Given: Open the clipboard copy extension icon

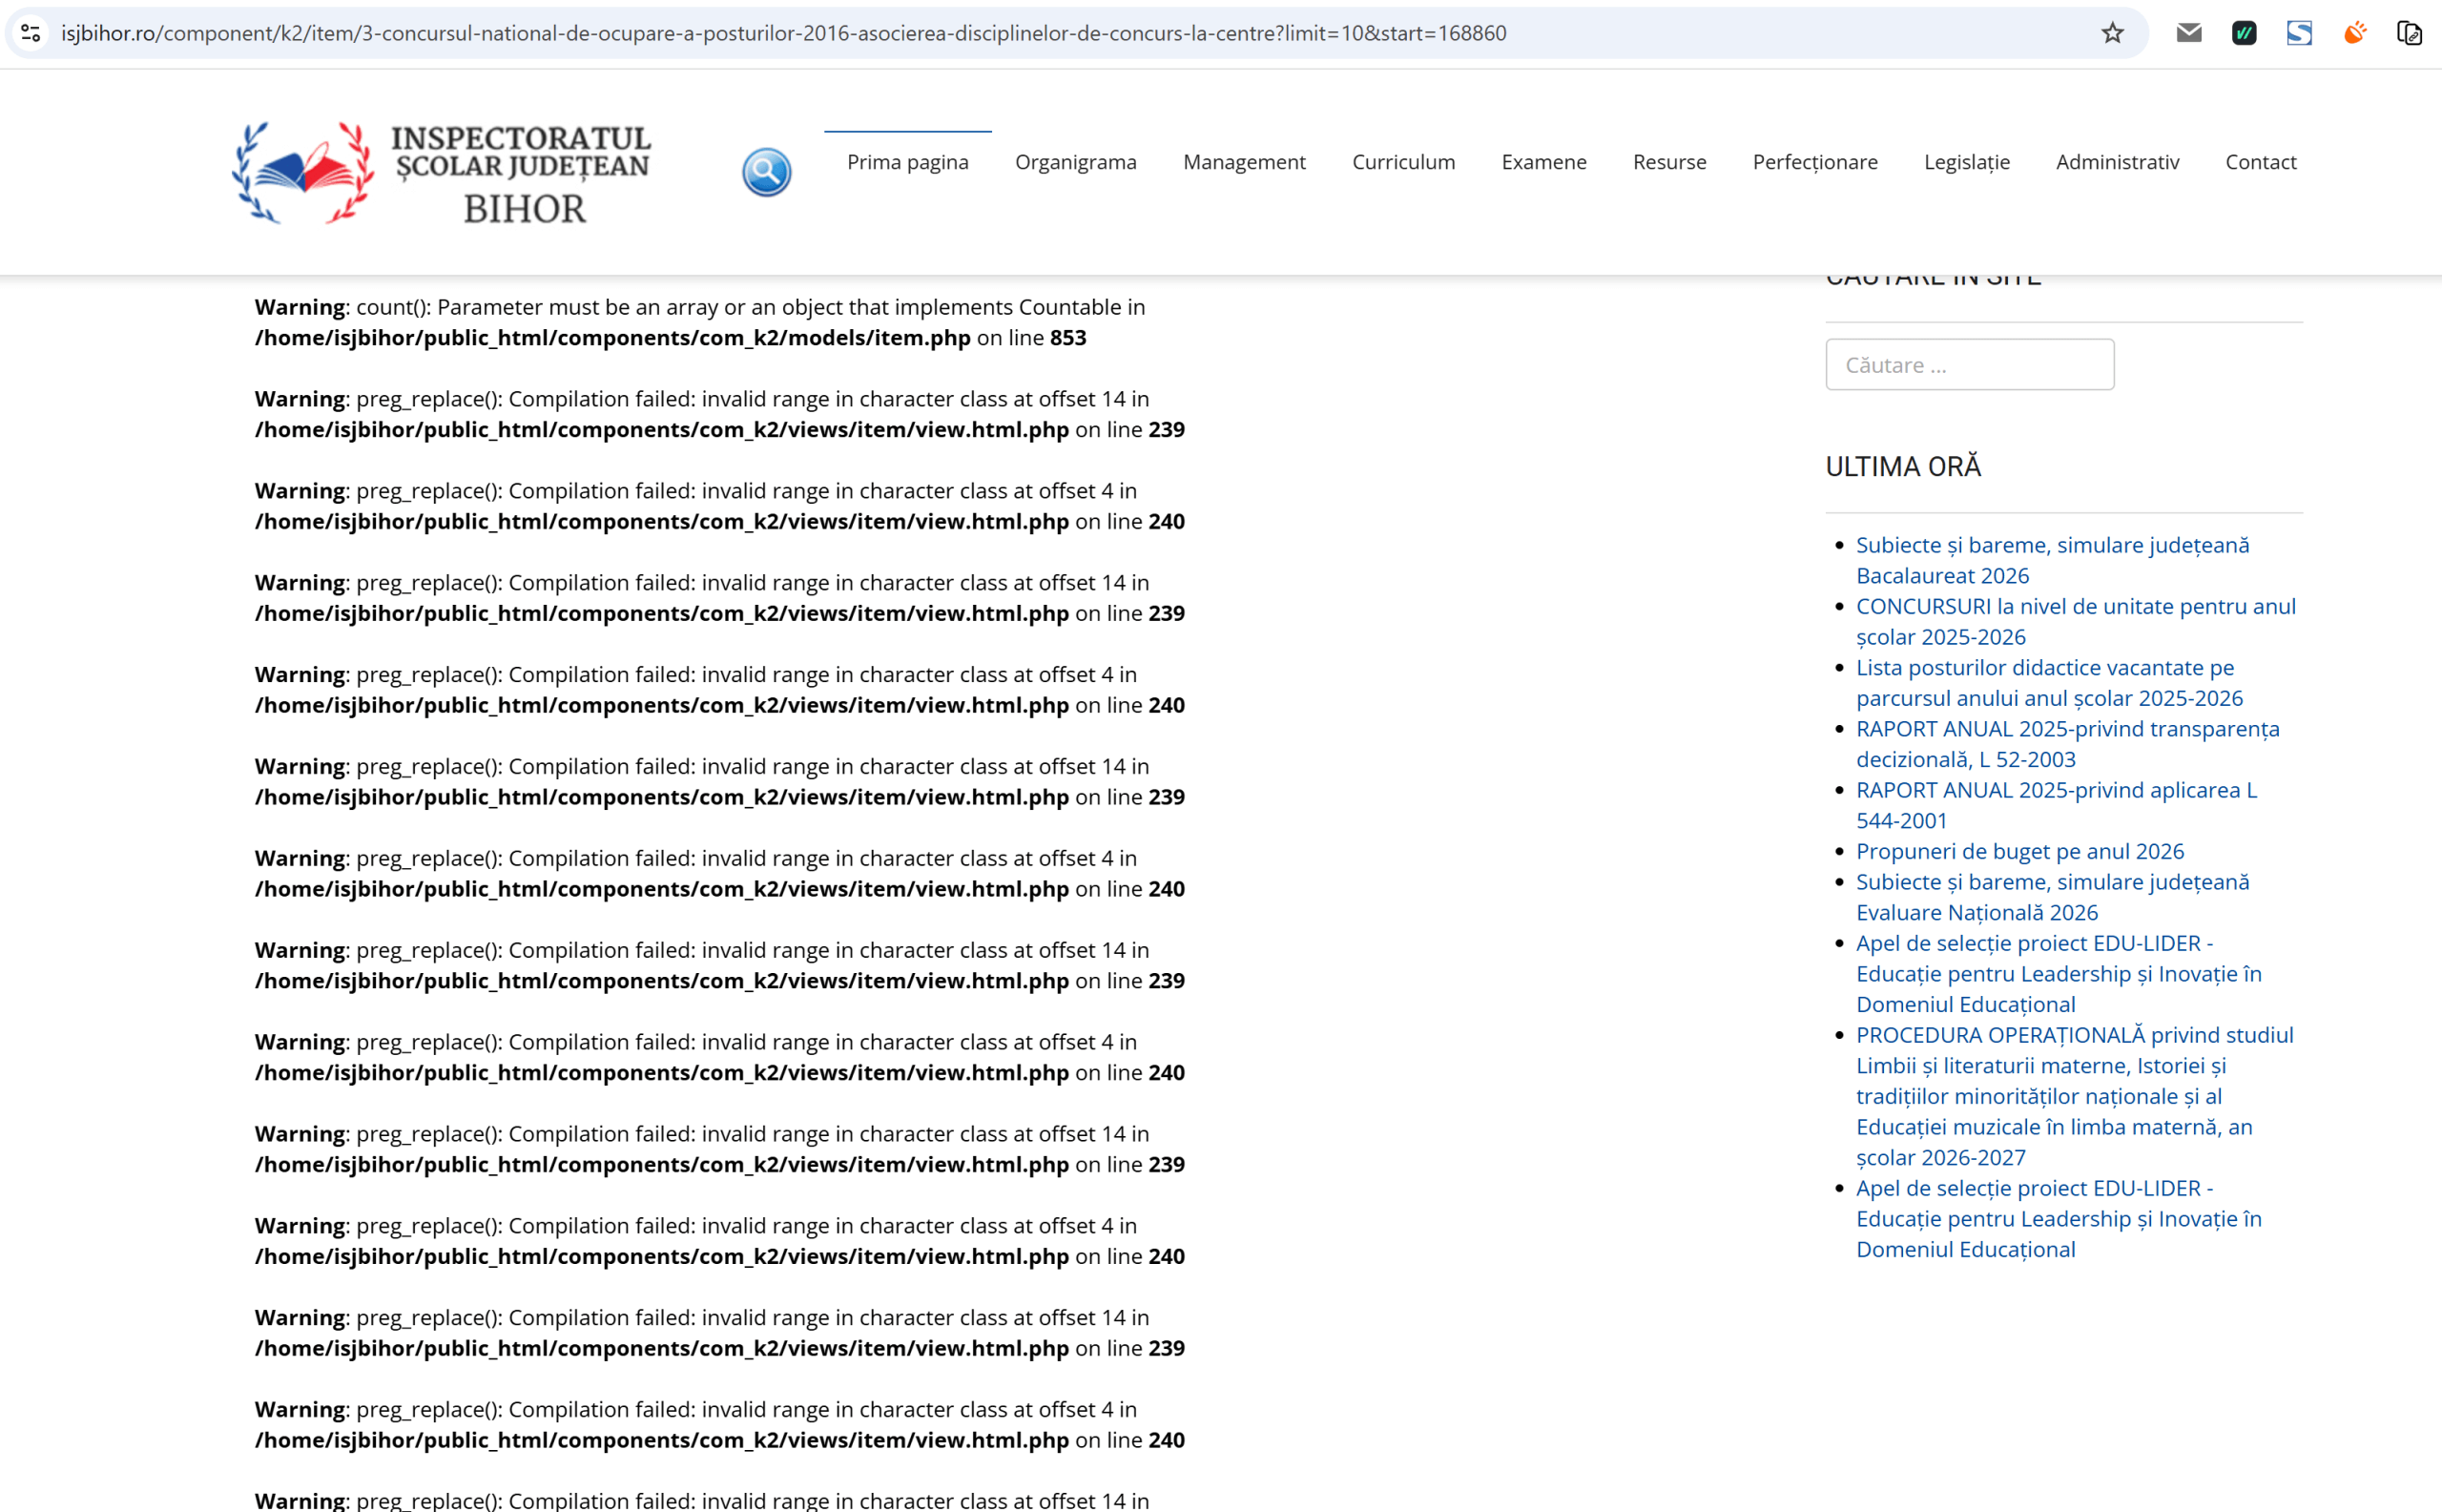Looking at the screenshot, I should coord(2408,33).
